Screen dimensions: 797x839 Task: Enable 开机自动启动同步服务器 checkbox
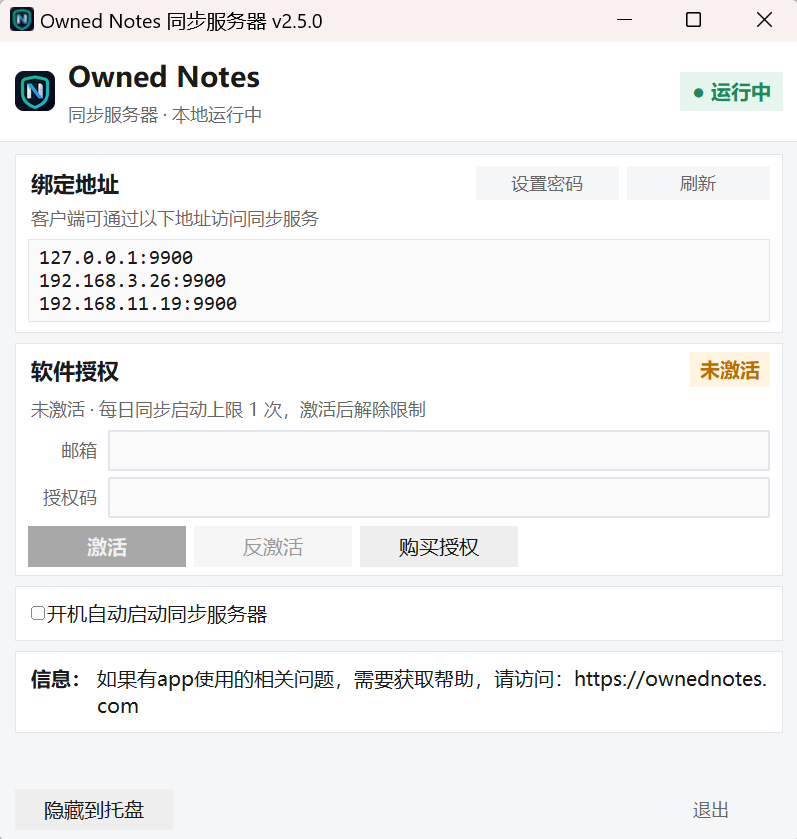tap(38, 613)
